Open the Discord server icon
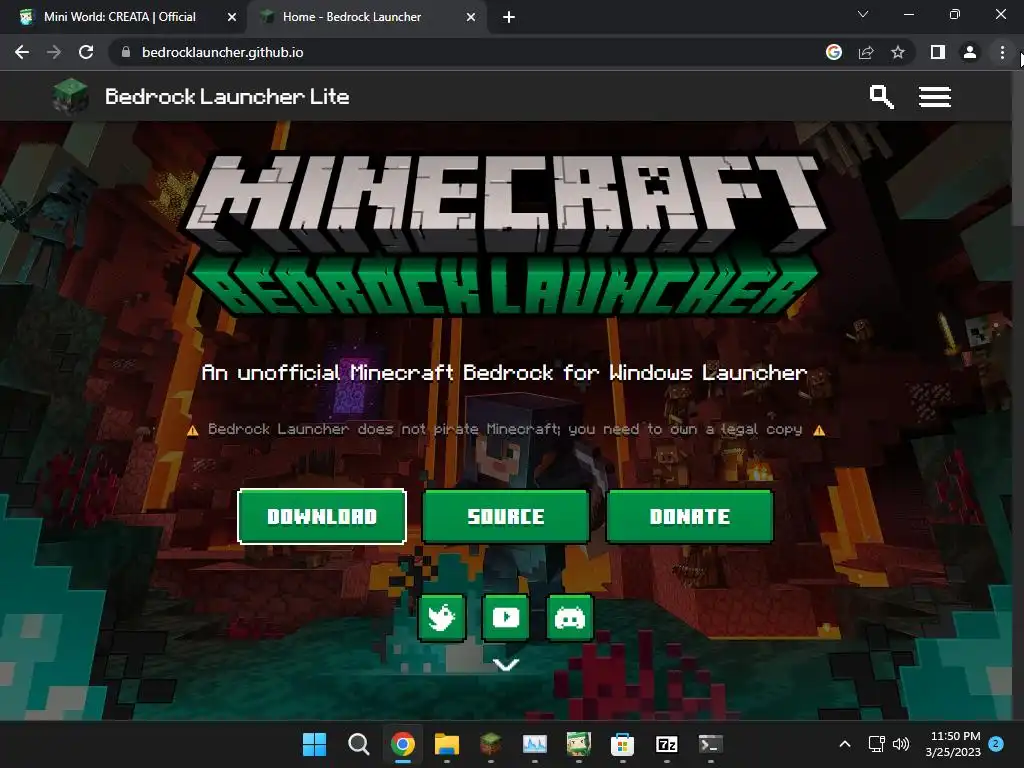The height and width of the screenshot is (768, 1024). [569, 617]
